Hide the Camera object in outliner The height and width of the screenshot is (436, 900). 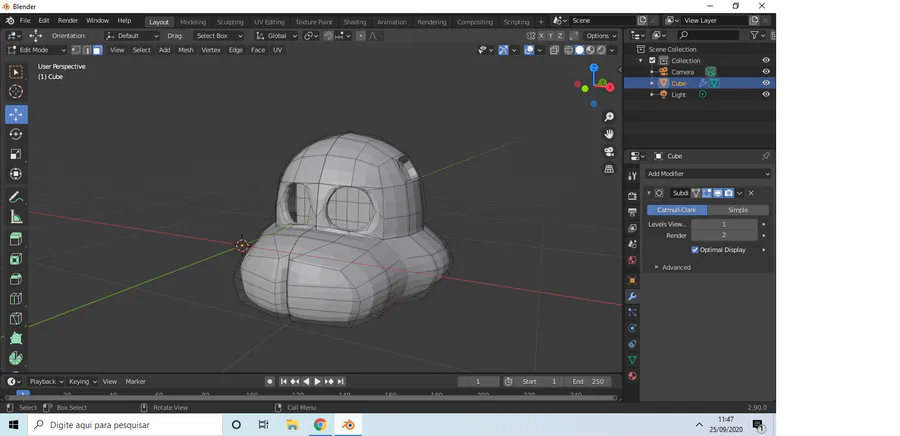click(766, 72)
